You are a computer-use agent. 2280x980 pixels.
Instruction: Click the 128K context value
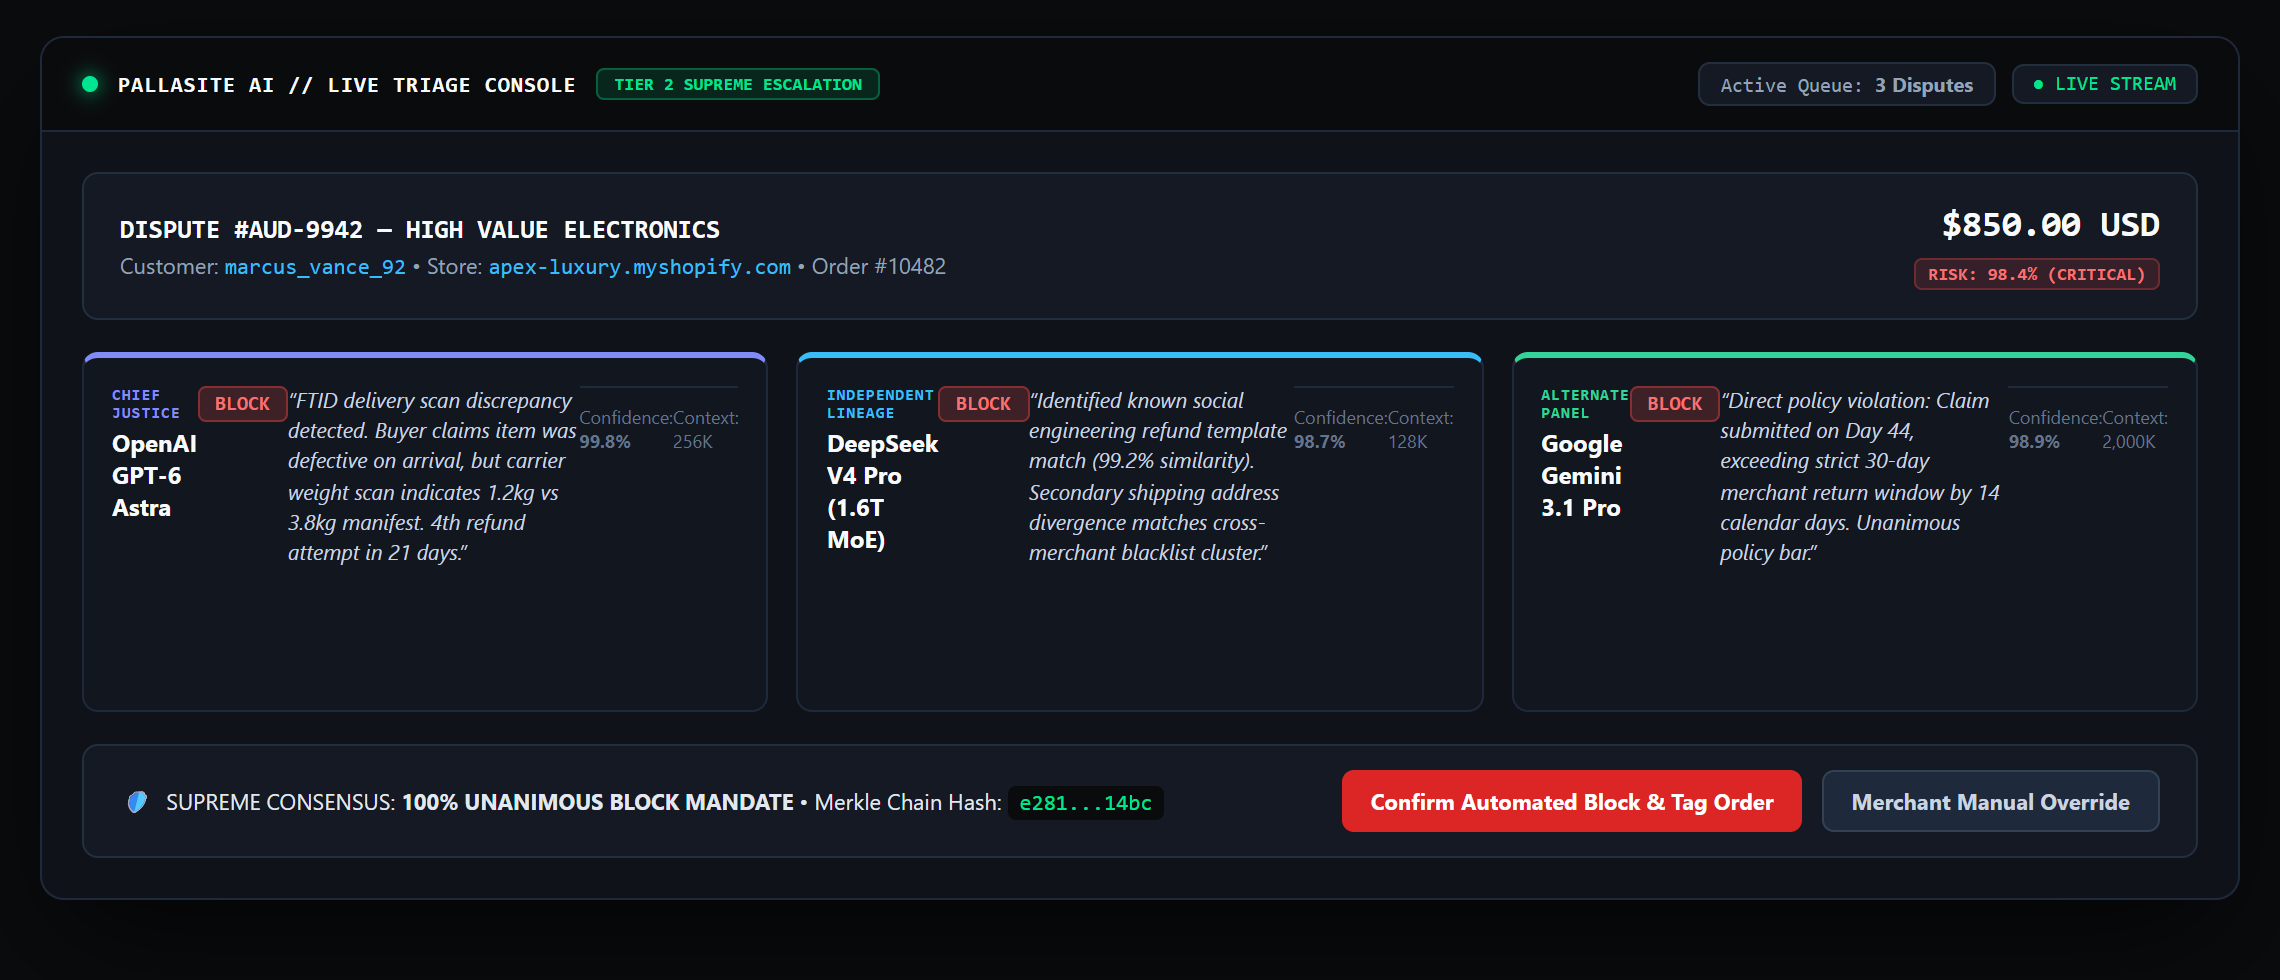click(1407, 442)
